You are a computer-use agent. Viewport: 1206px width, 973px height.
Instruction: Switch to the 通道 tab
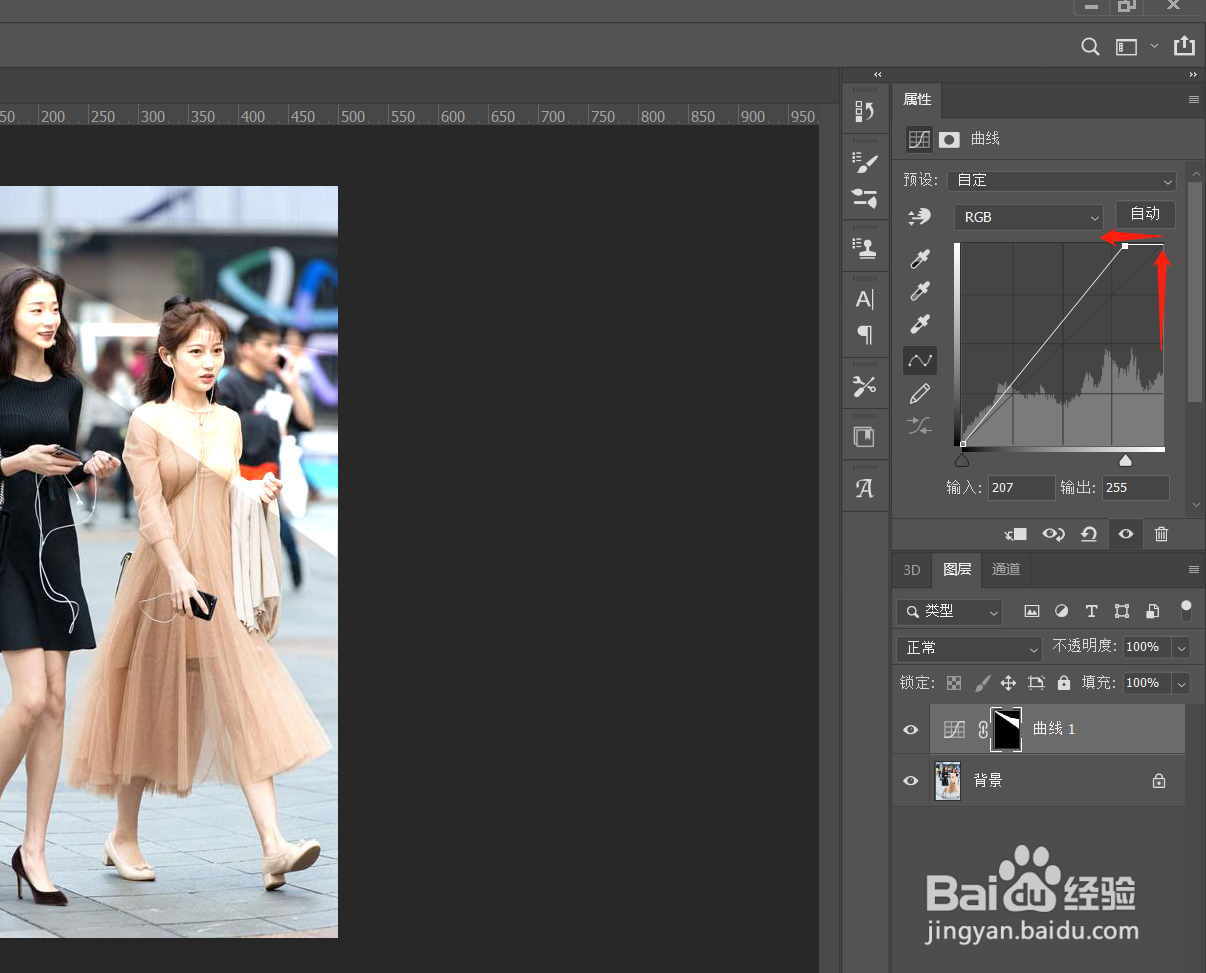click(x=1006, y=570)
